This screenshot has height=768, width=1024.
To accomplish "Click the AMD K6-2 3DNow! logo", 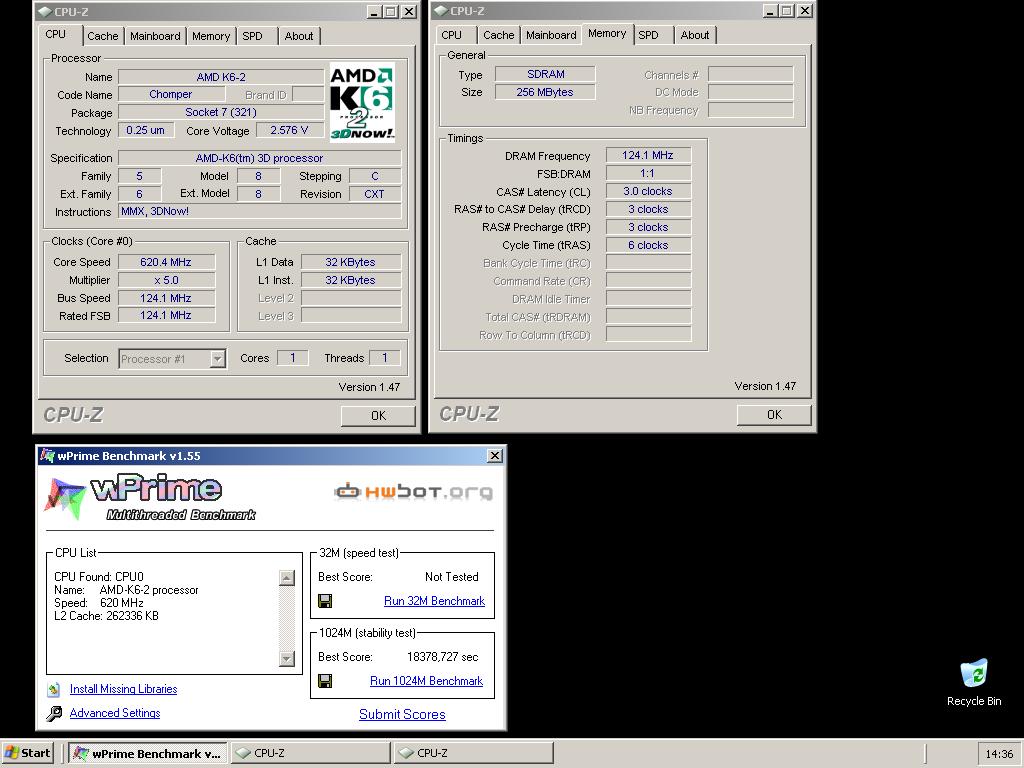I will click(362, 102).
